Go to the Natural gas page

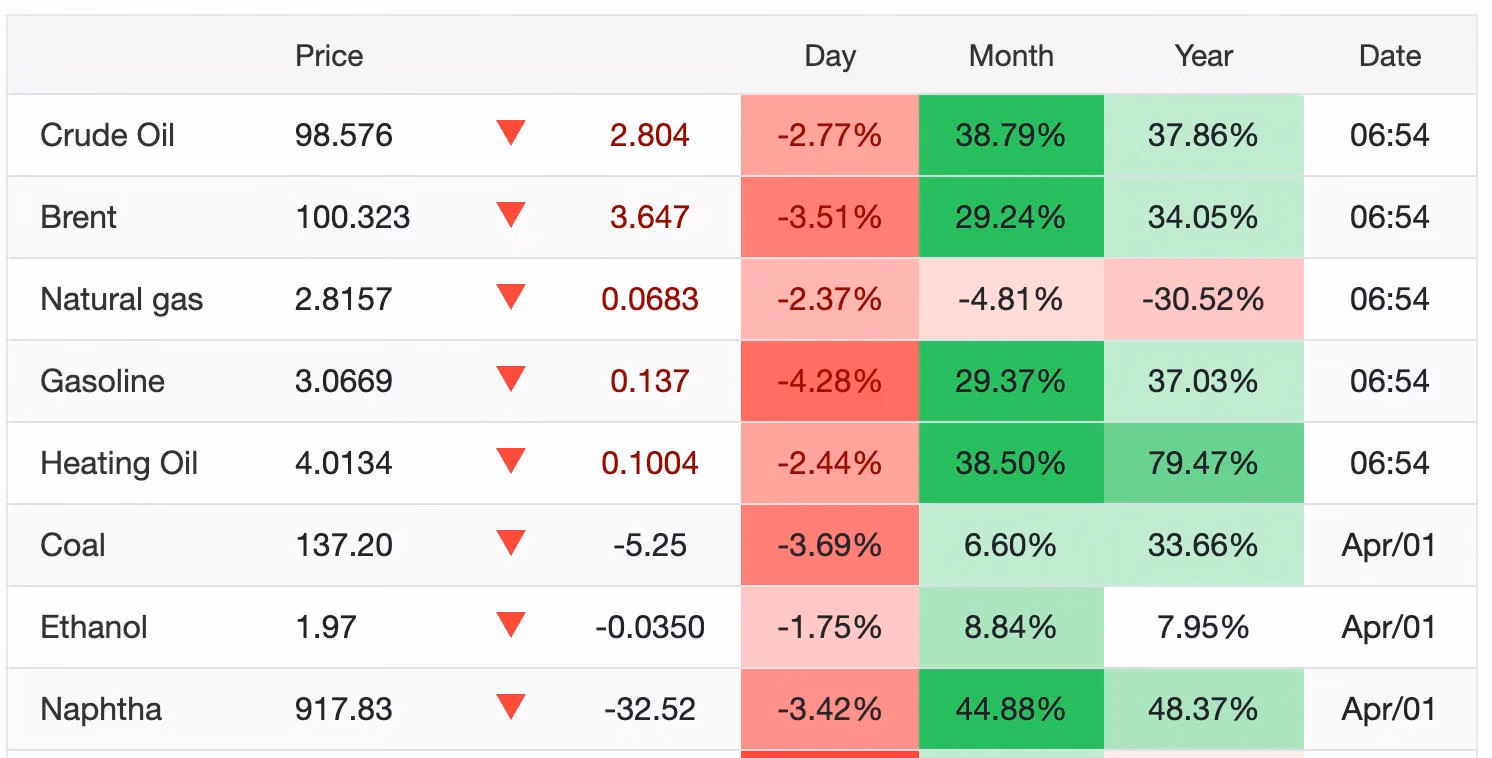tap(121, 299)
